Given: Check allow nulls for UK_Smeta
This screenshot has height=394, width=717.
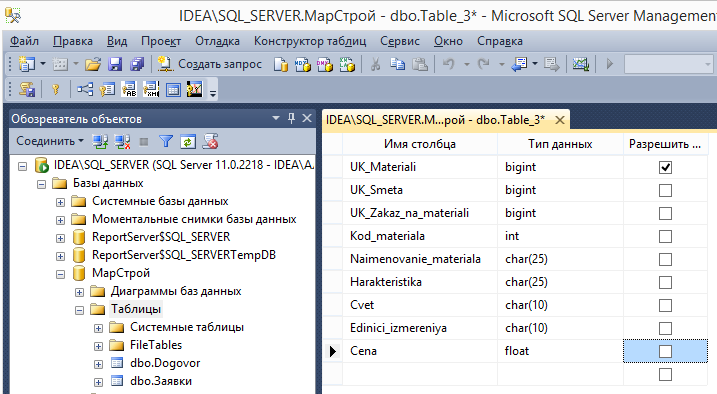Looking at the screenshot, I should [665, 190].
